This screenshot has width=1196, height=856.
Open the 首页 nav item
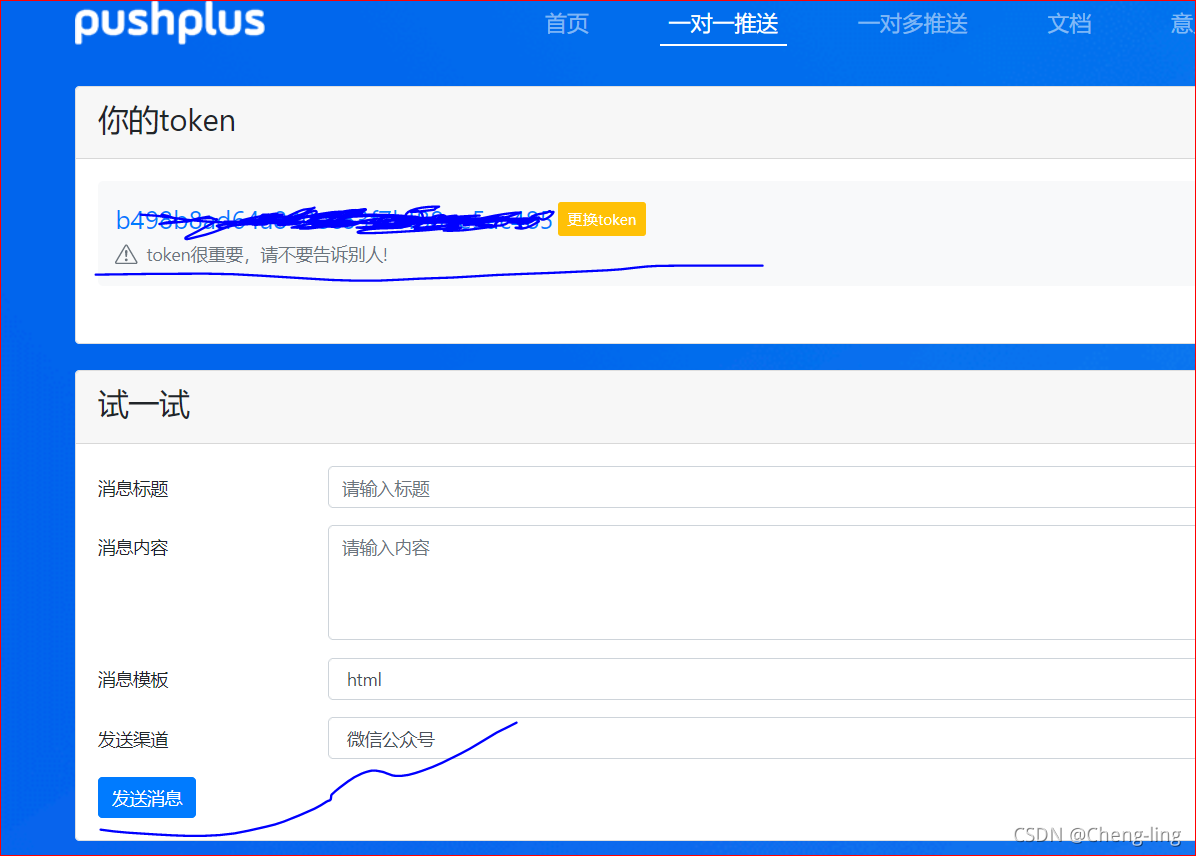567,24
